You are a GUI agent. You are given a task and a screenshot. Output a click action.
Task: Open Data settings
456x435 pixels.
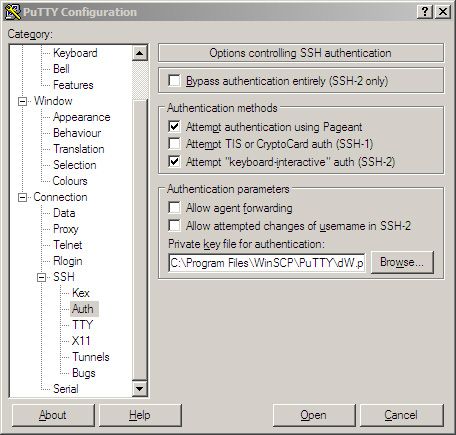click(x=64, y=213)
